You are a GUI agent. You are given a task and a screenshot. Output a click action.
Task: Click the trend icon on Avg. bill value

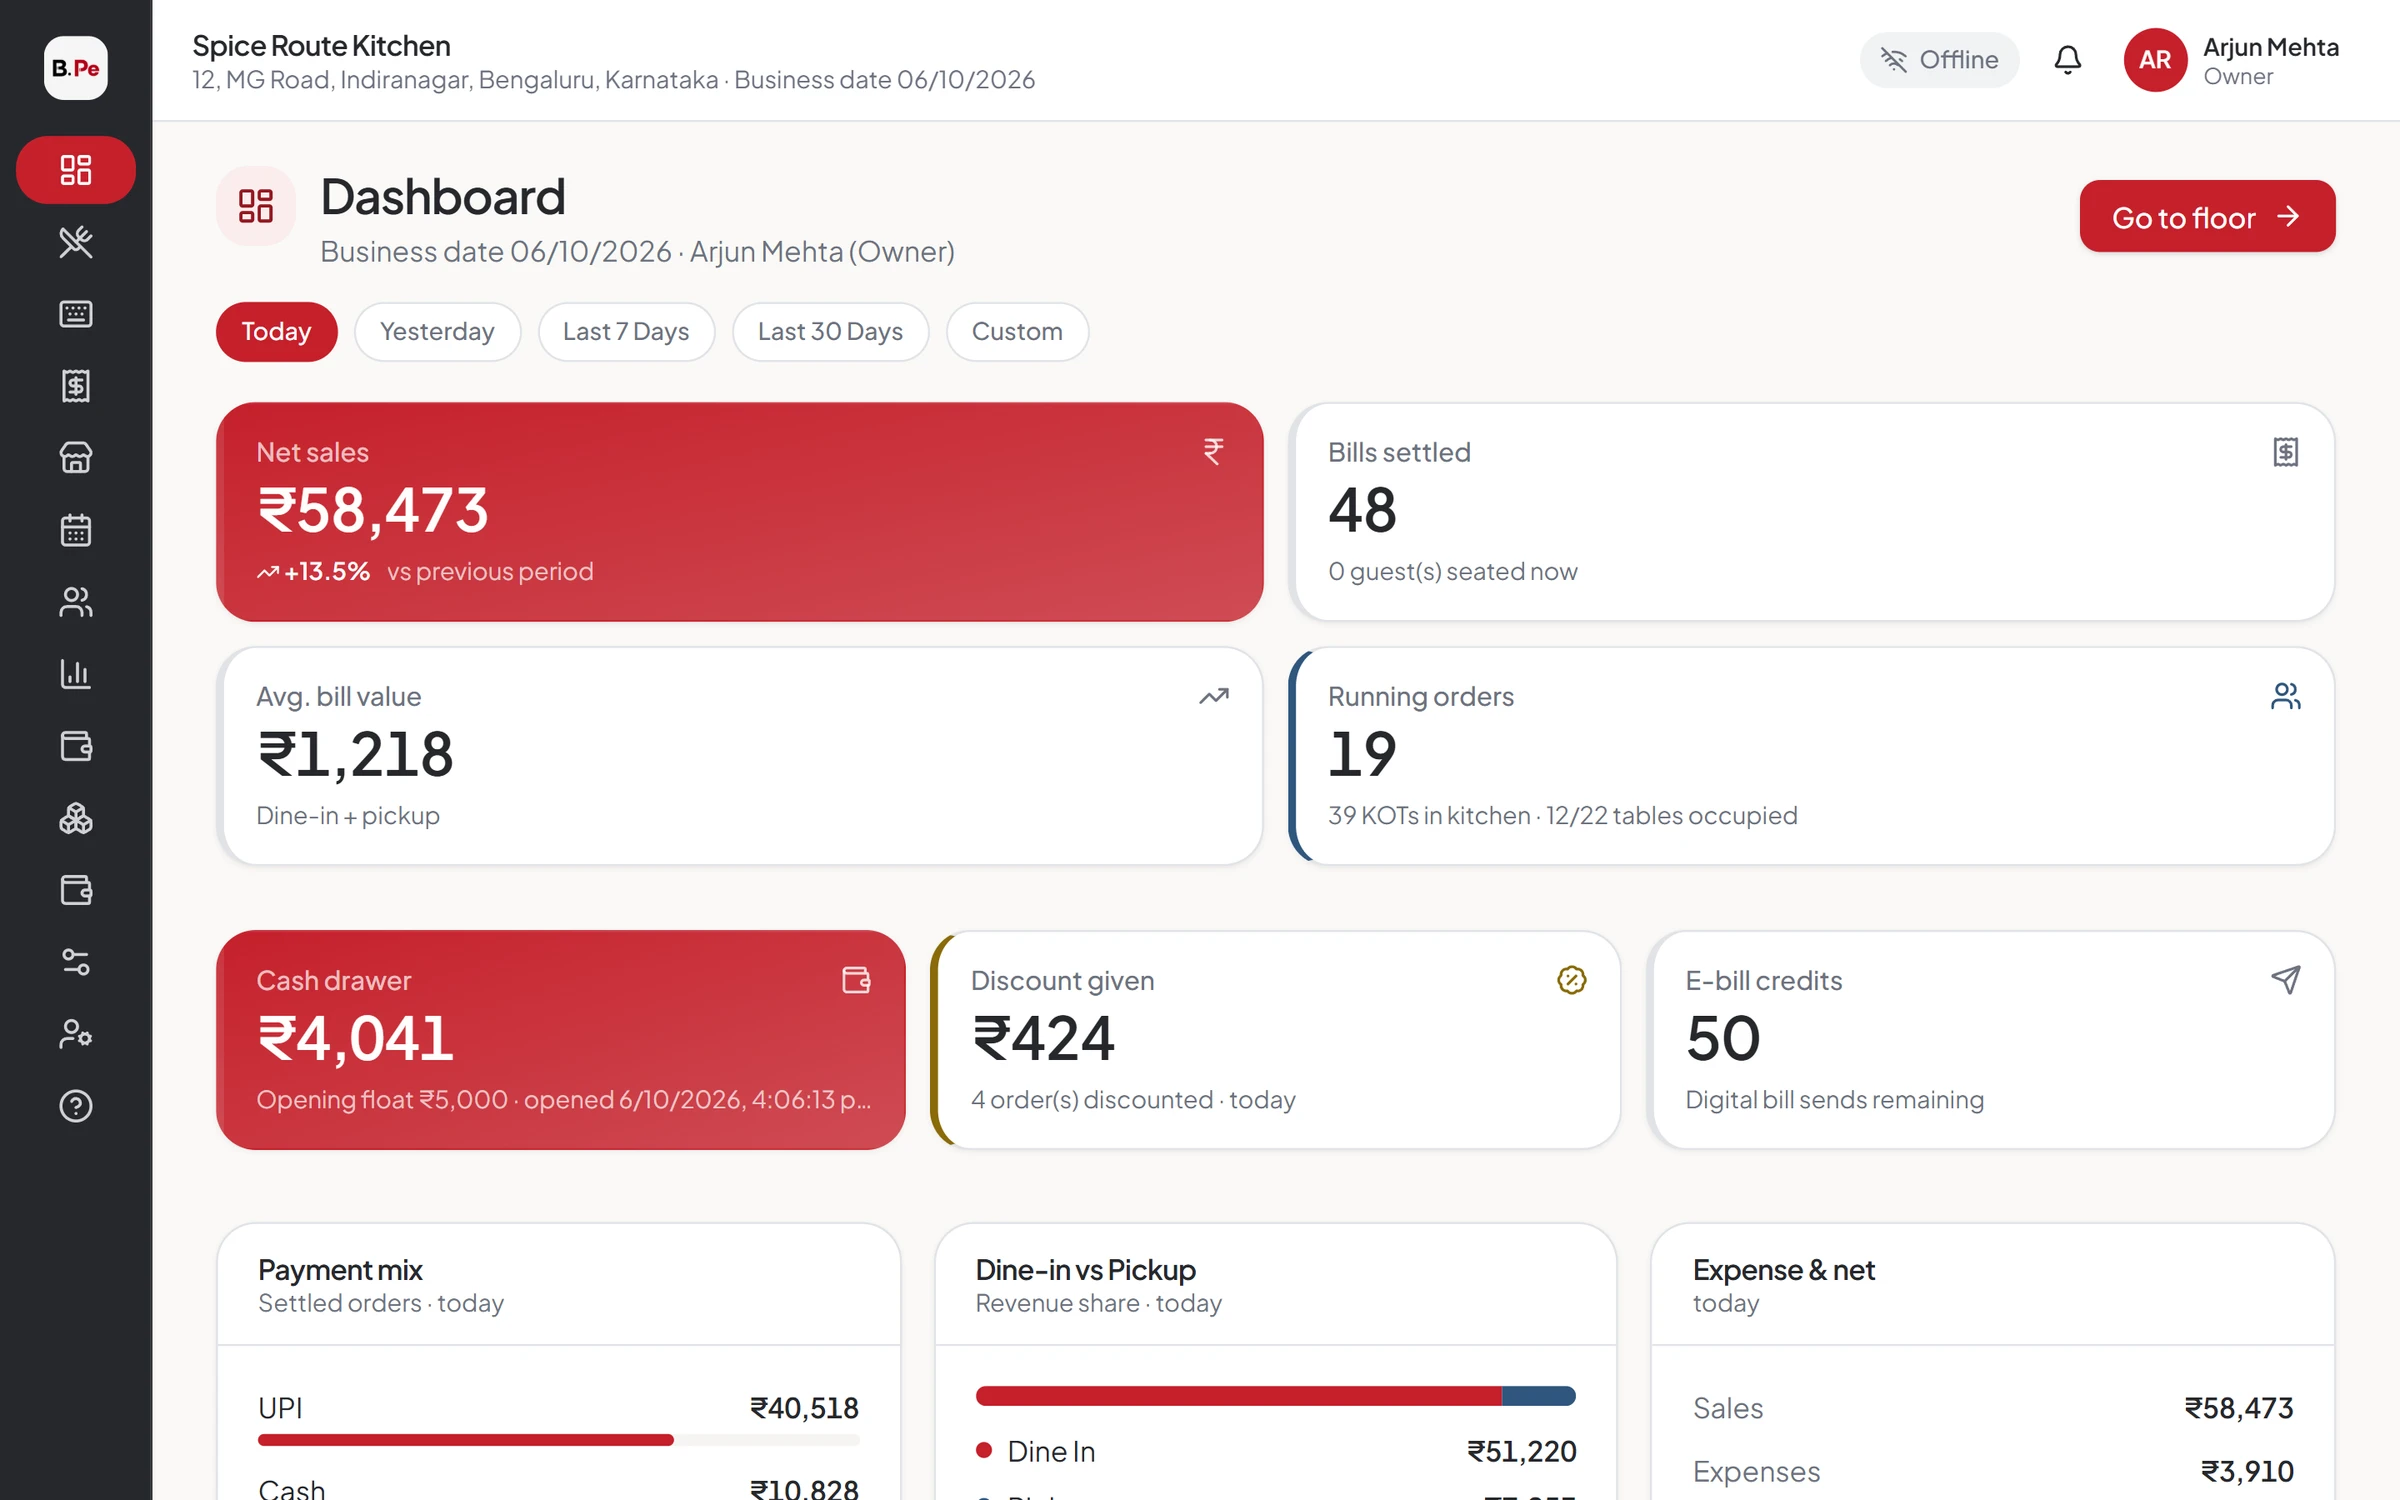point(1214,696)
